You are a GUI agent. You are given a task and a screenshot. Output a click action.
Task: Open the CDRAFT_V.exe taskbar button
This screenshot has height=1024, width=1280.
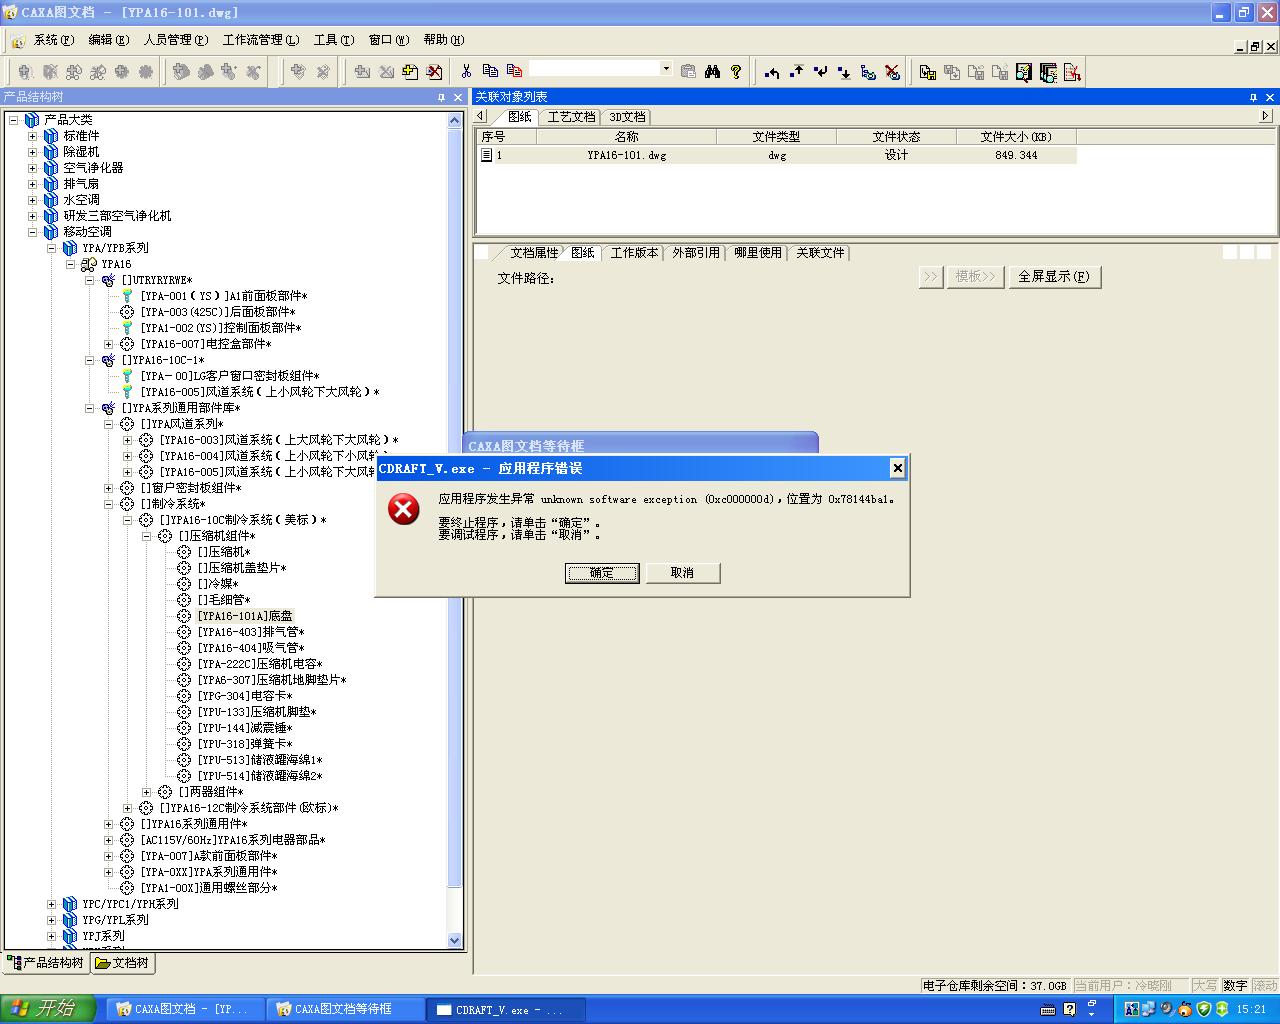click(x=506, y=1010)
